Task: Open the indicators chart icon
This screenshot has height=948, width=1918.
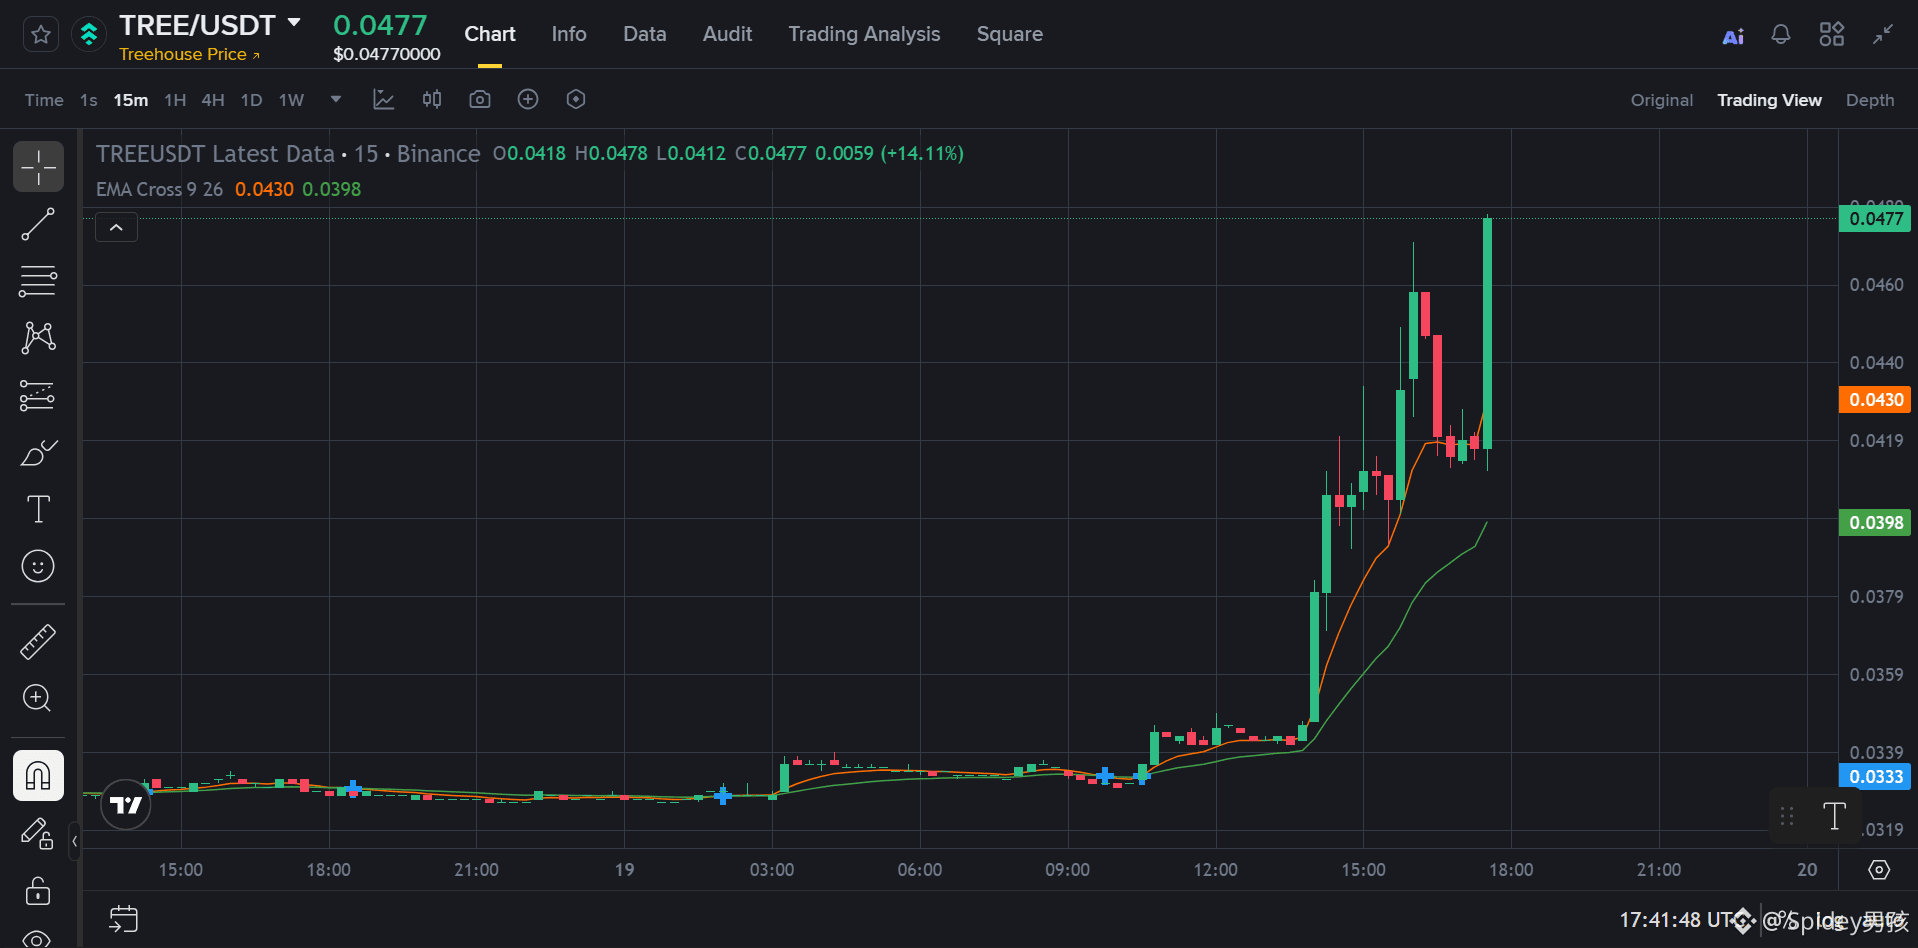Action: click(x=384, y=99)
